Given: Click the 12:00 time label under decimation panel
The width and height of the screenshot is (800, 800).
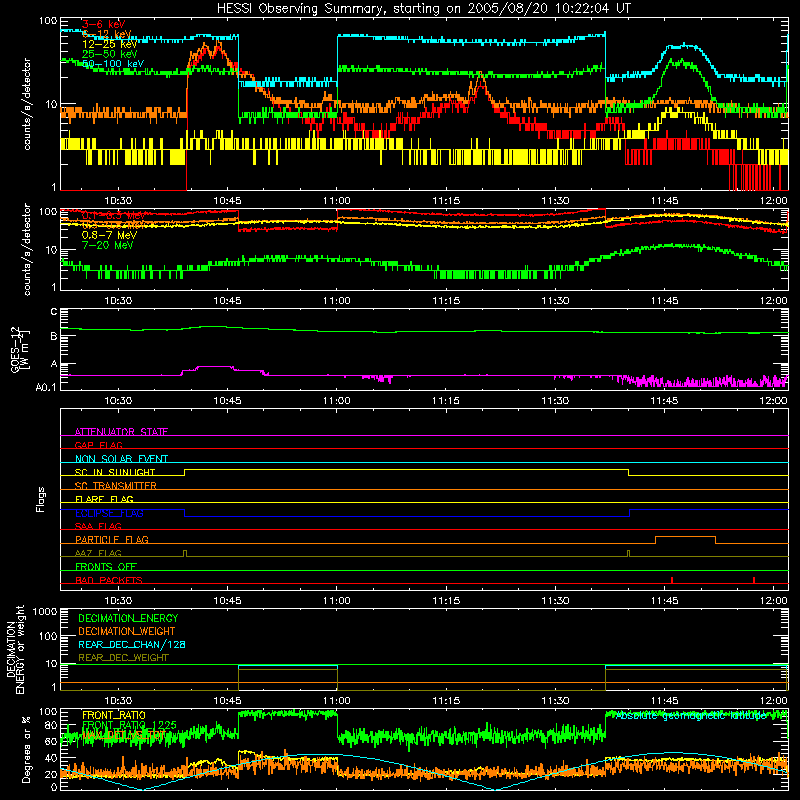Looking at the screenshot, I should click(x=773, y=701).
